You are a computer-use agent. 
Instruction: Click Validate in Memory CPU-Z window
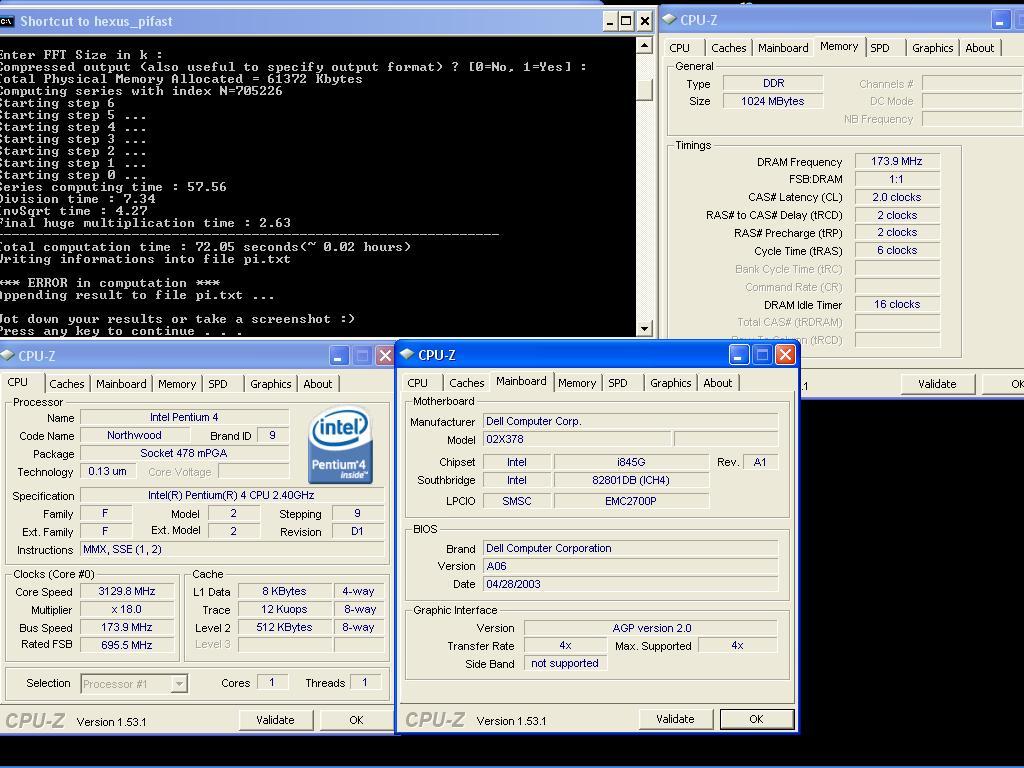coord(937,384)
